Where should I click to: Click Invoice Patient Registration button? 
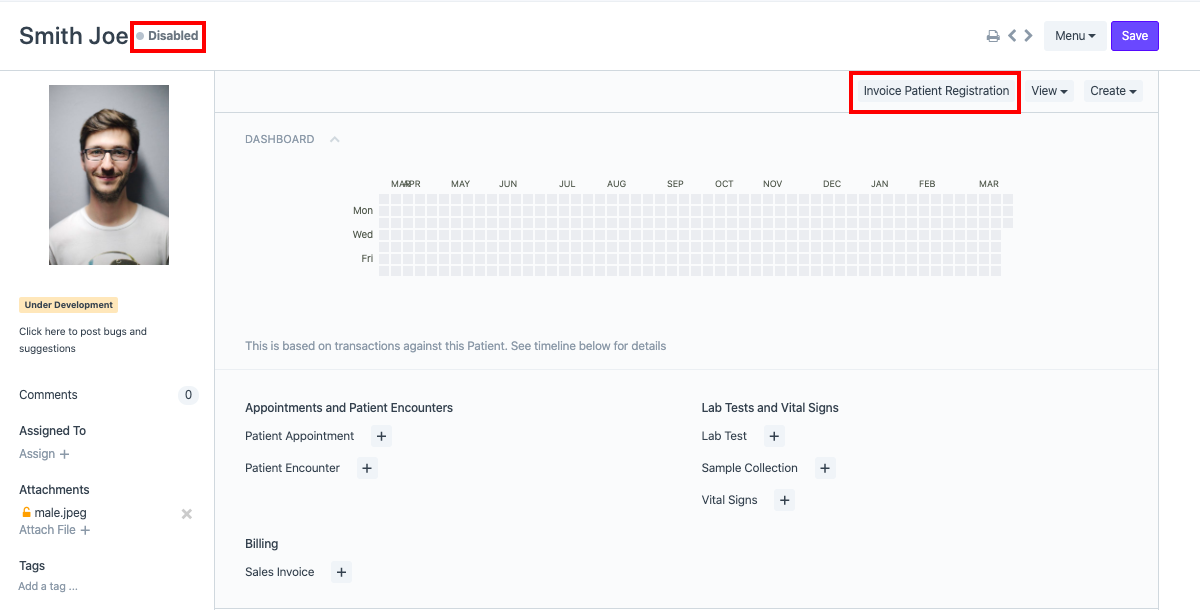pos(936,91)
